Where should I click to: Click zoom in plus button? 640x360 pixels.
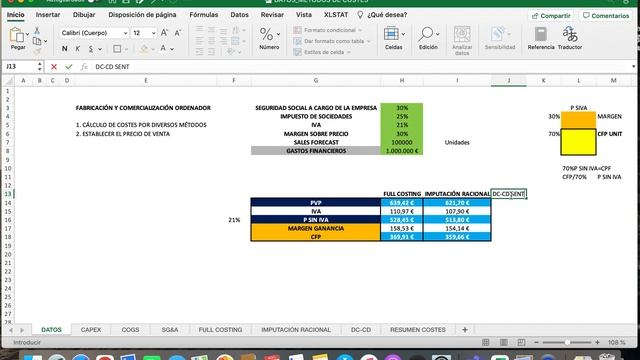pyautogui.click(x=597, y=342)
